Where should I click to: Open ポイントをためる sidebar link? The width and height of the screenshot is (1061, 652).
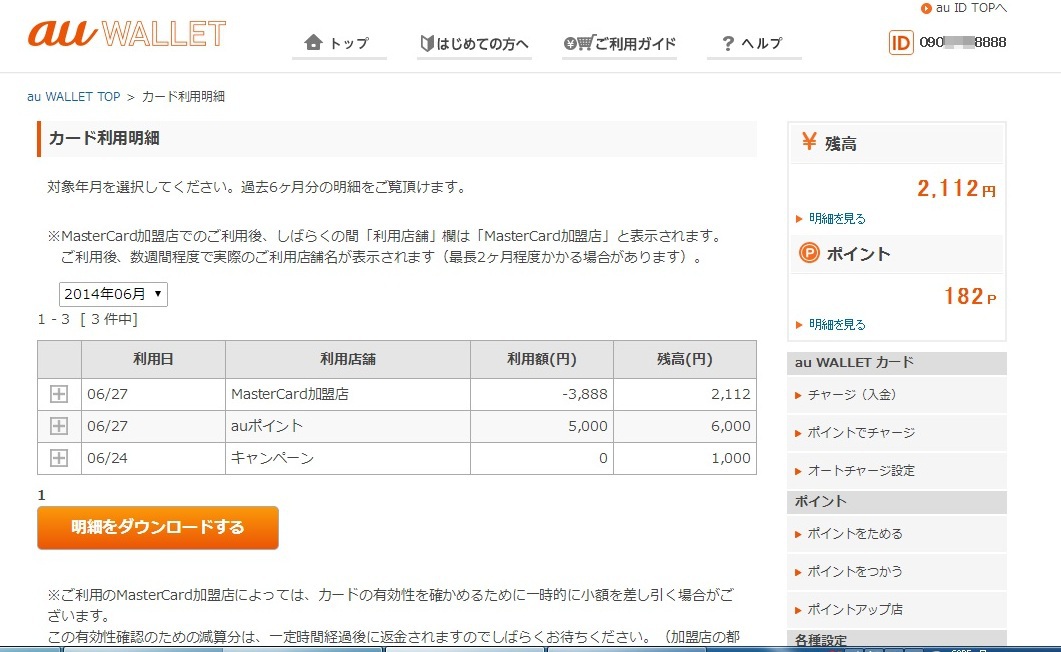855,534
